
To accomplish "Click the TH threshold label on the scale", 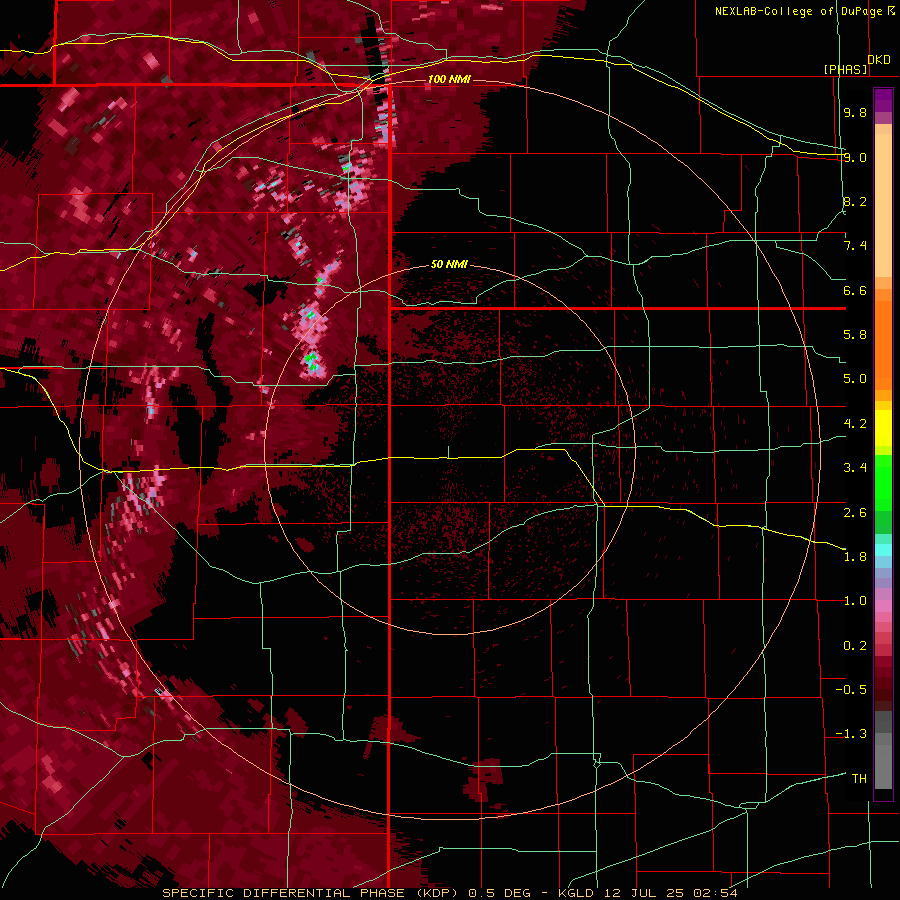I will pos(859,779).
